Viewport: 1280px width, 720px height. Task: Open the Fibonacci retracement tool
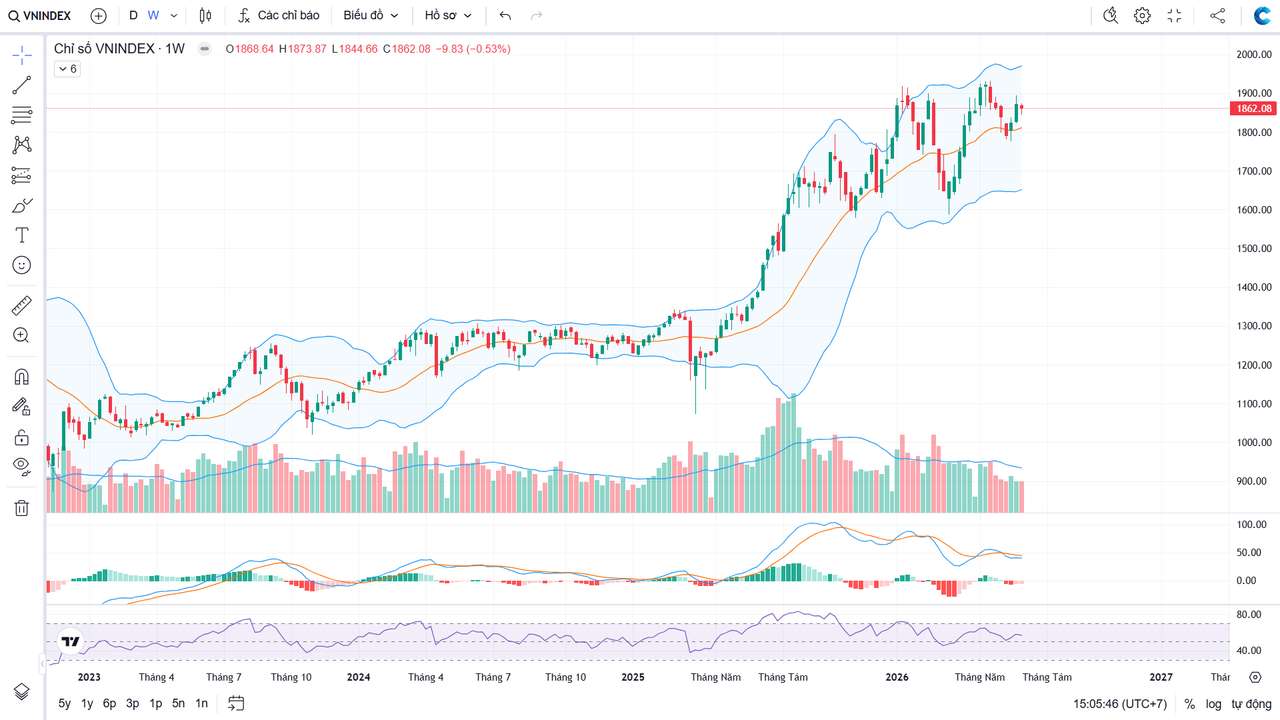pos(21,115)
